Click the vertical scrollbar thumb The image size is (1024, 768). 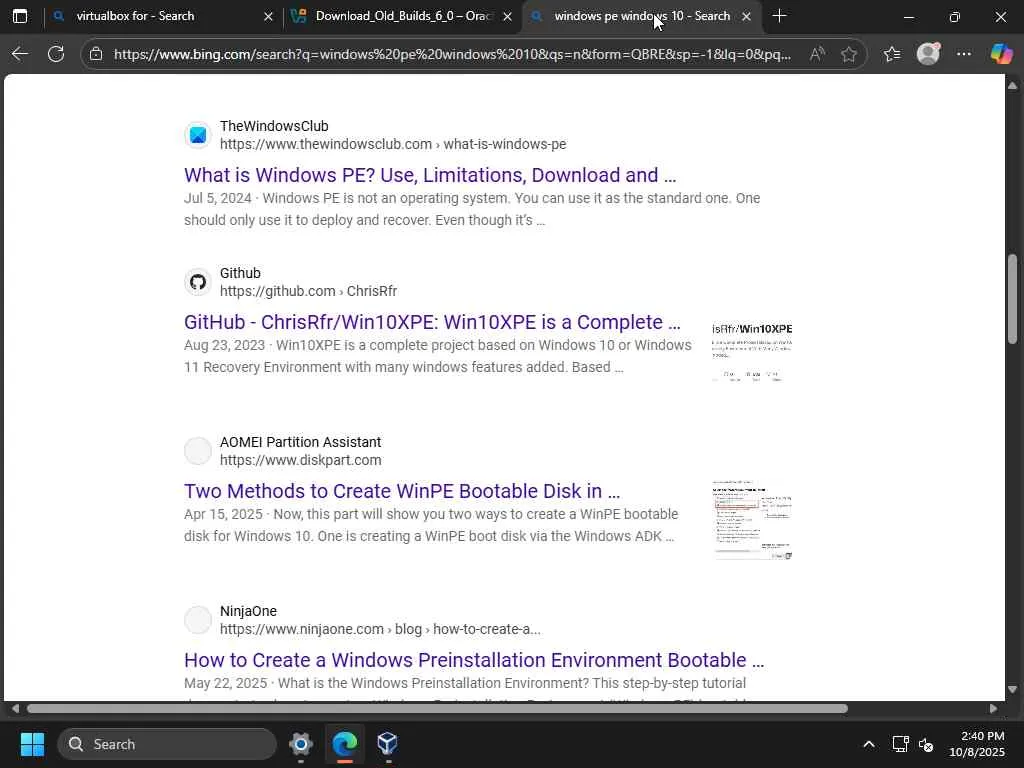point(1012,298)
